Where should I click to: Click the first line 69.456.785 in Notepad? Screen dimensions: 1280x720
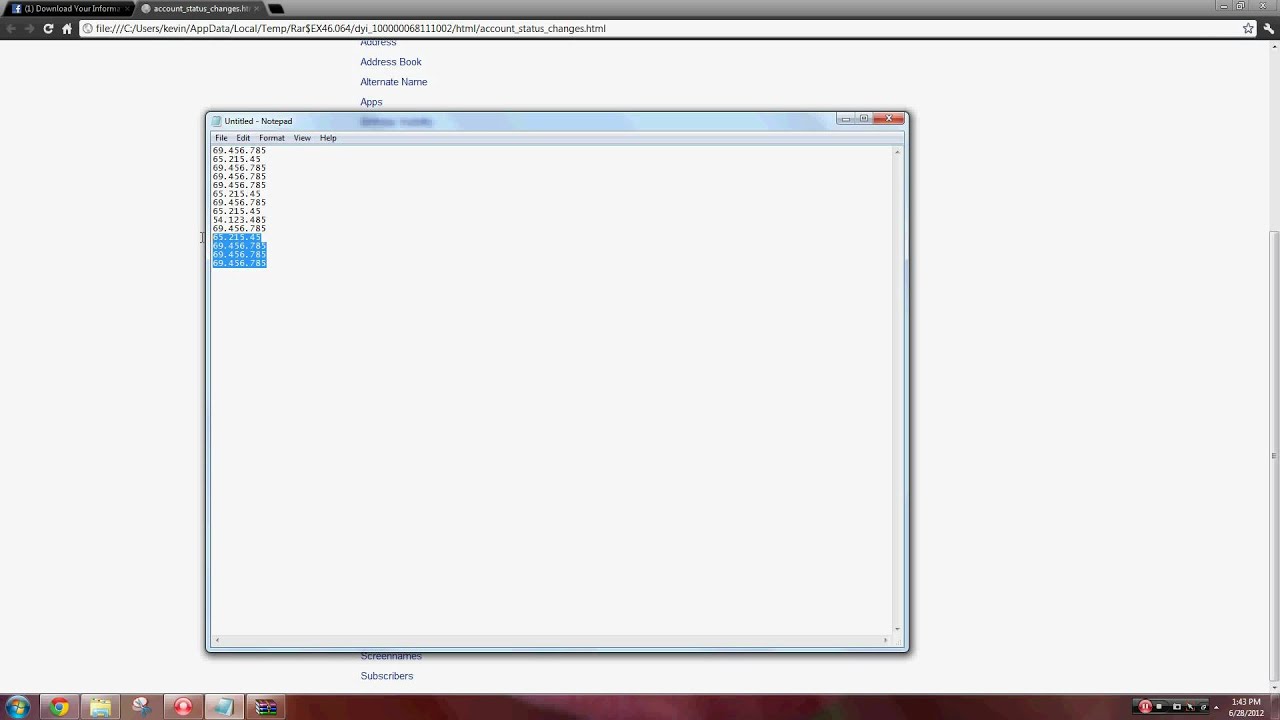click(239, 151)
